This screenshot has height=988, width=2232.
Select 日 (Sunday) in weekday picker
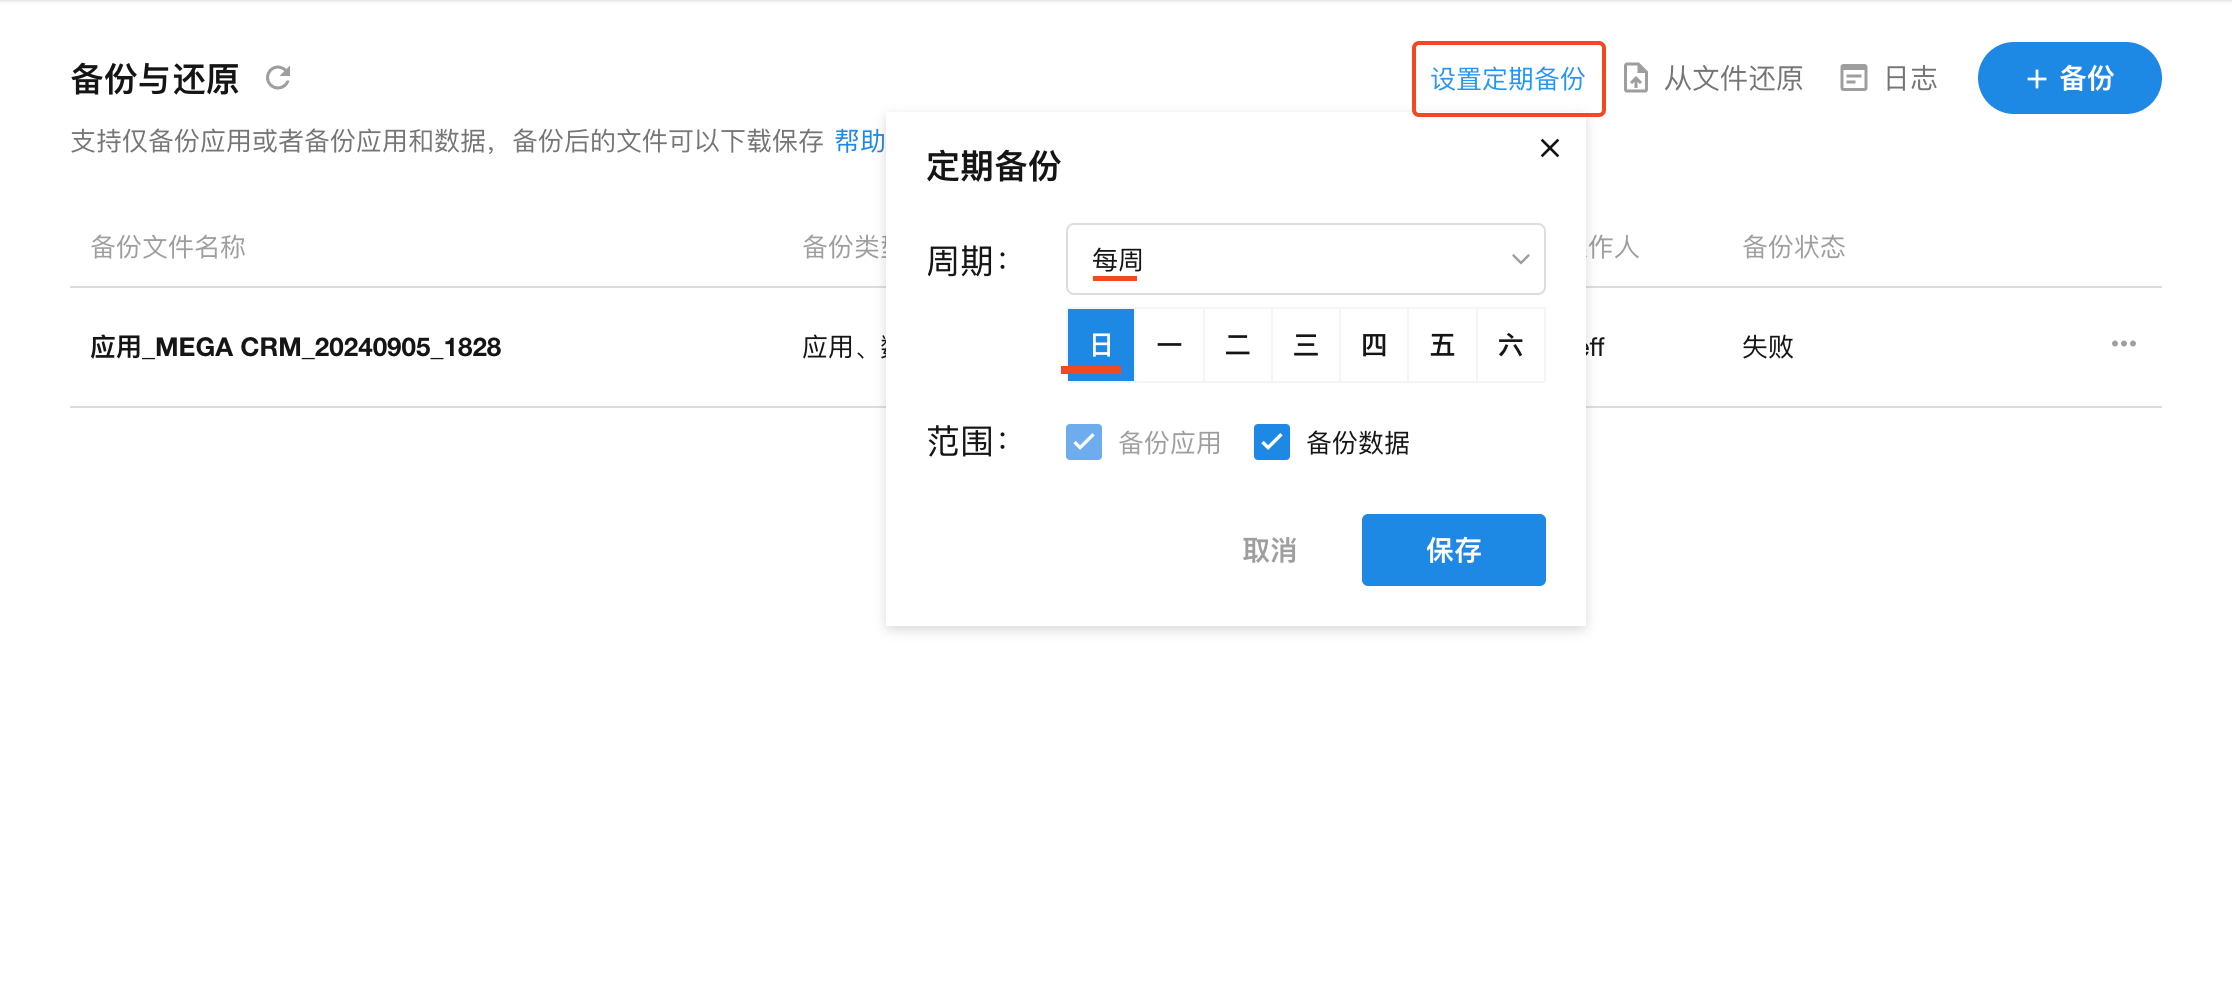point(1101,345)
